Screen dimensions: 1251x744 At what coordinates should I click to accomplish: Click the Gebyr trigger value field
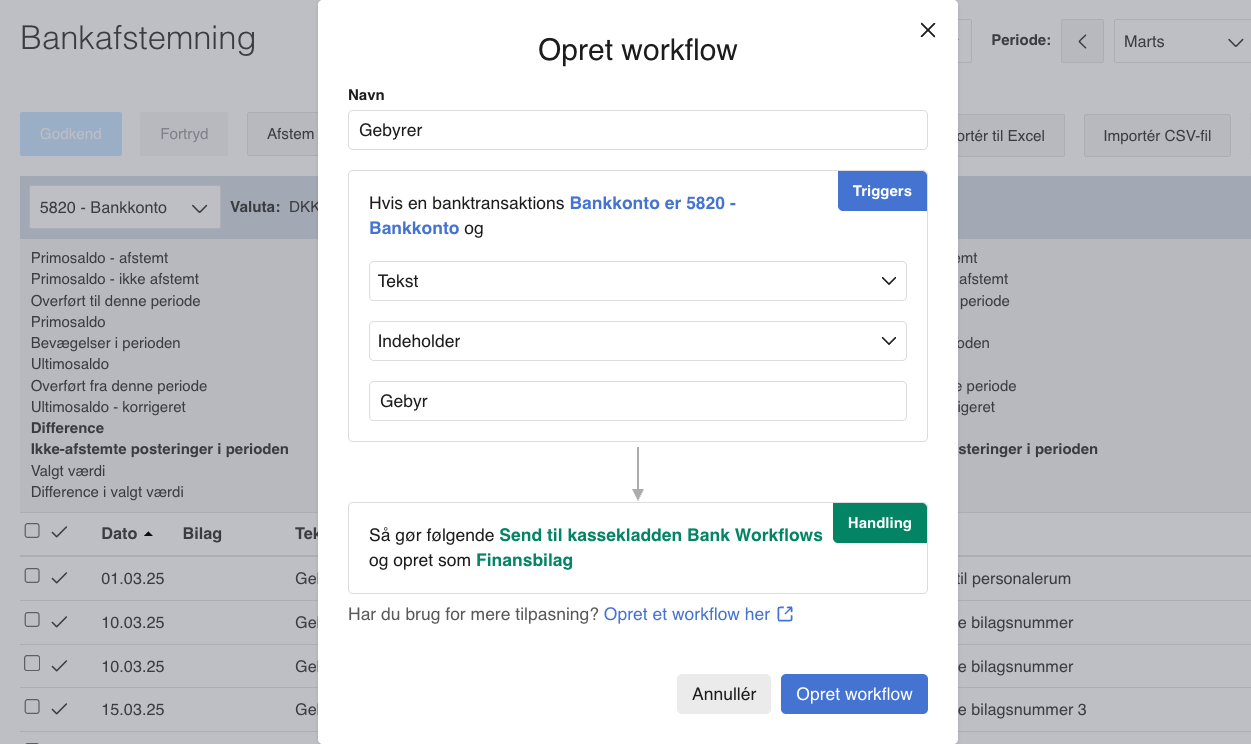coord(637,401)
